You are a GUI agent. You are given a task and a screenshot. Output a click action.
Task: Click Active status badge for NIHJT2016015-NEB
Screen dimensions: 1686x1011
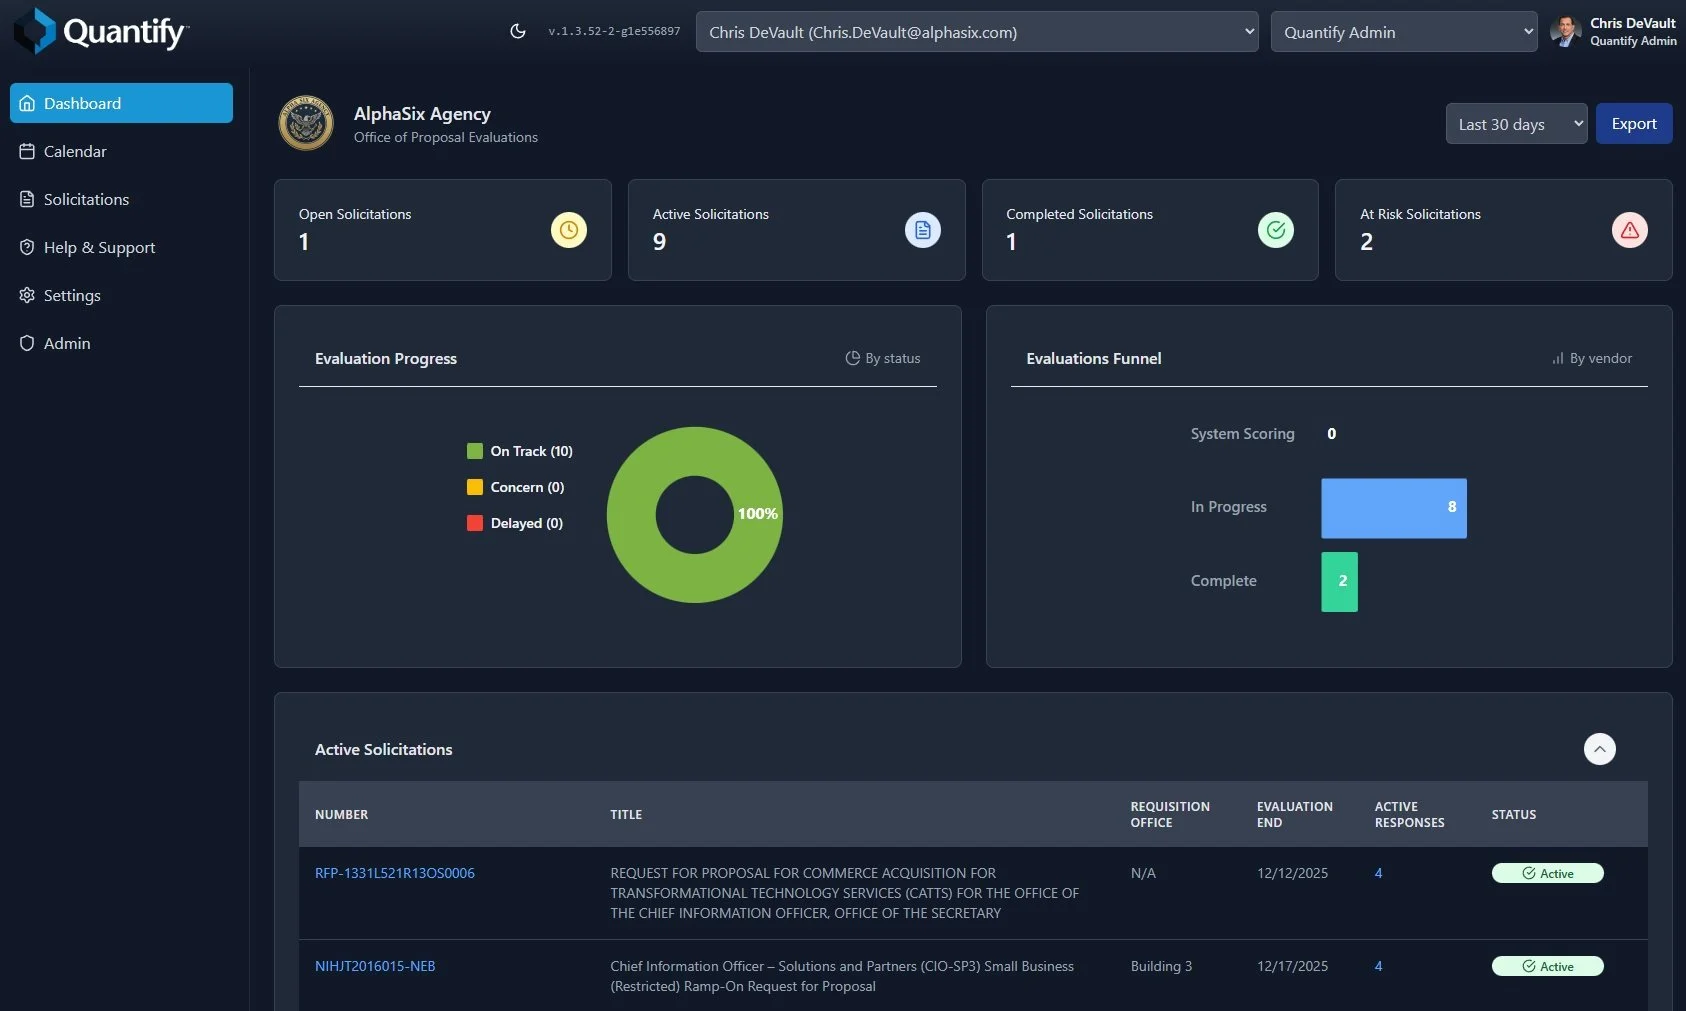click(x=1548, y=966)
